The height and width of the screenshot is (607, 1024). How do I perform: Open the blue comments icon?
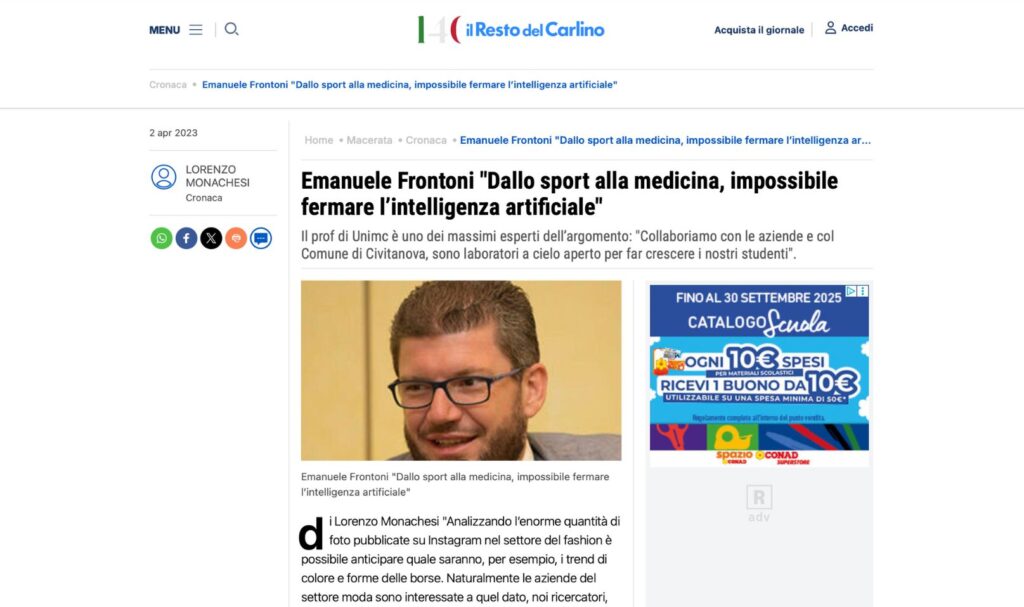pos(261,238)
